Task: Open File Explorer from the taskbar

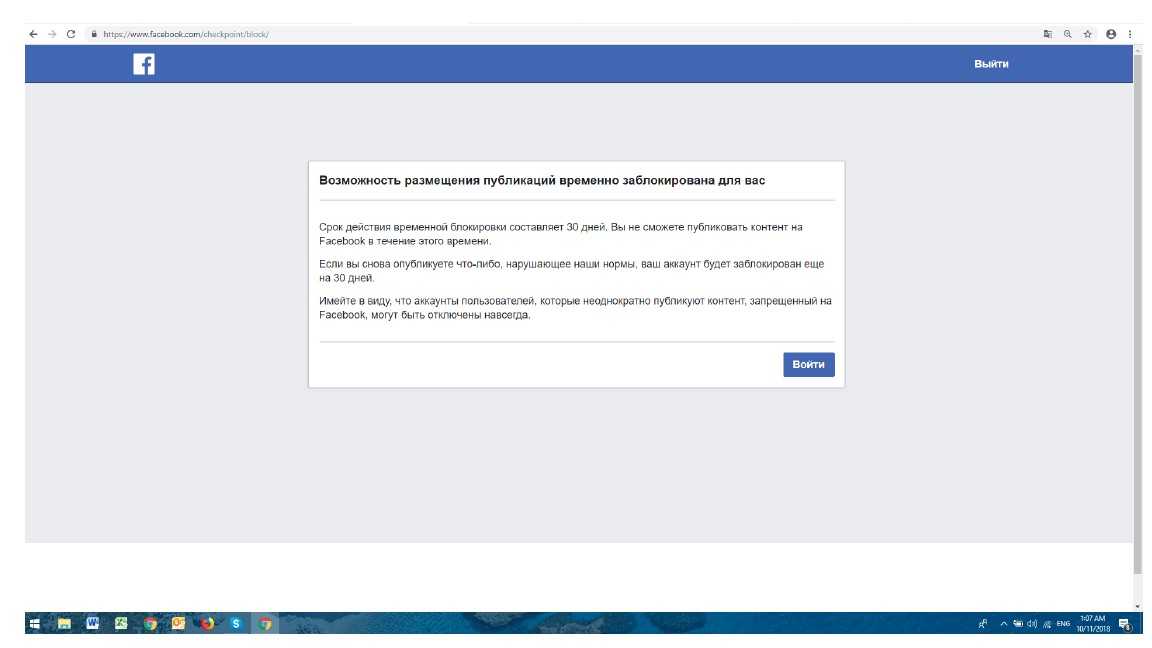Action: point(65,624)
